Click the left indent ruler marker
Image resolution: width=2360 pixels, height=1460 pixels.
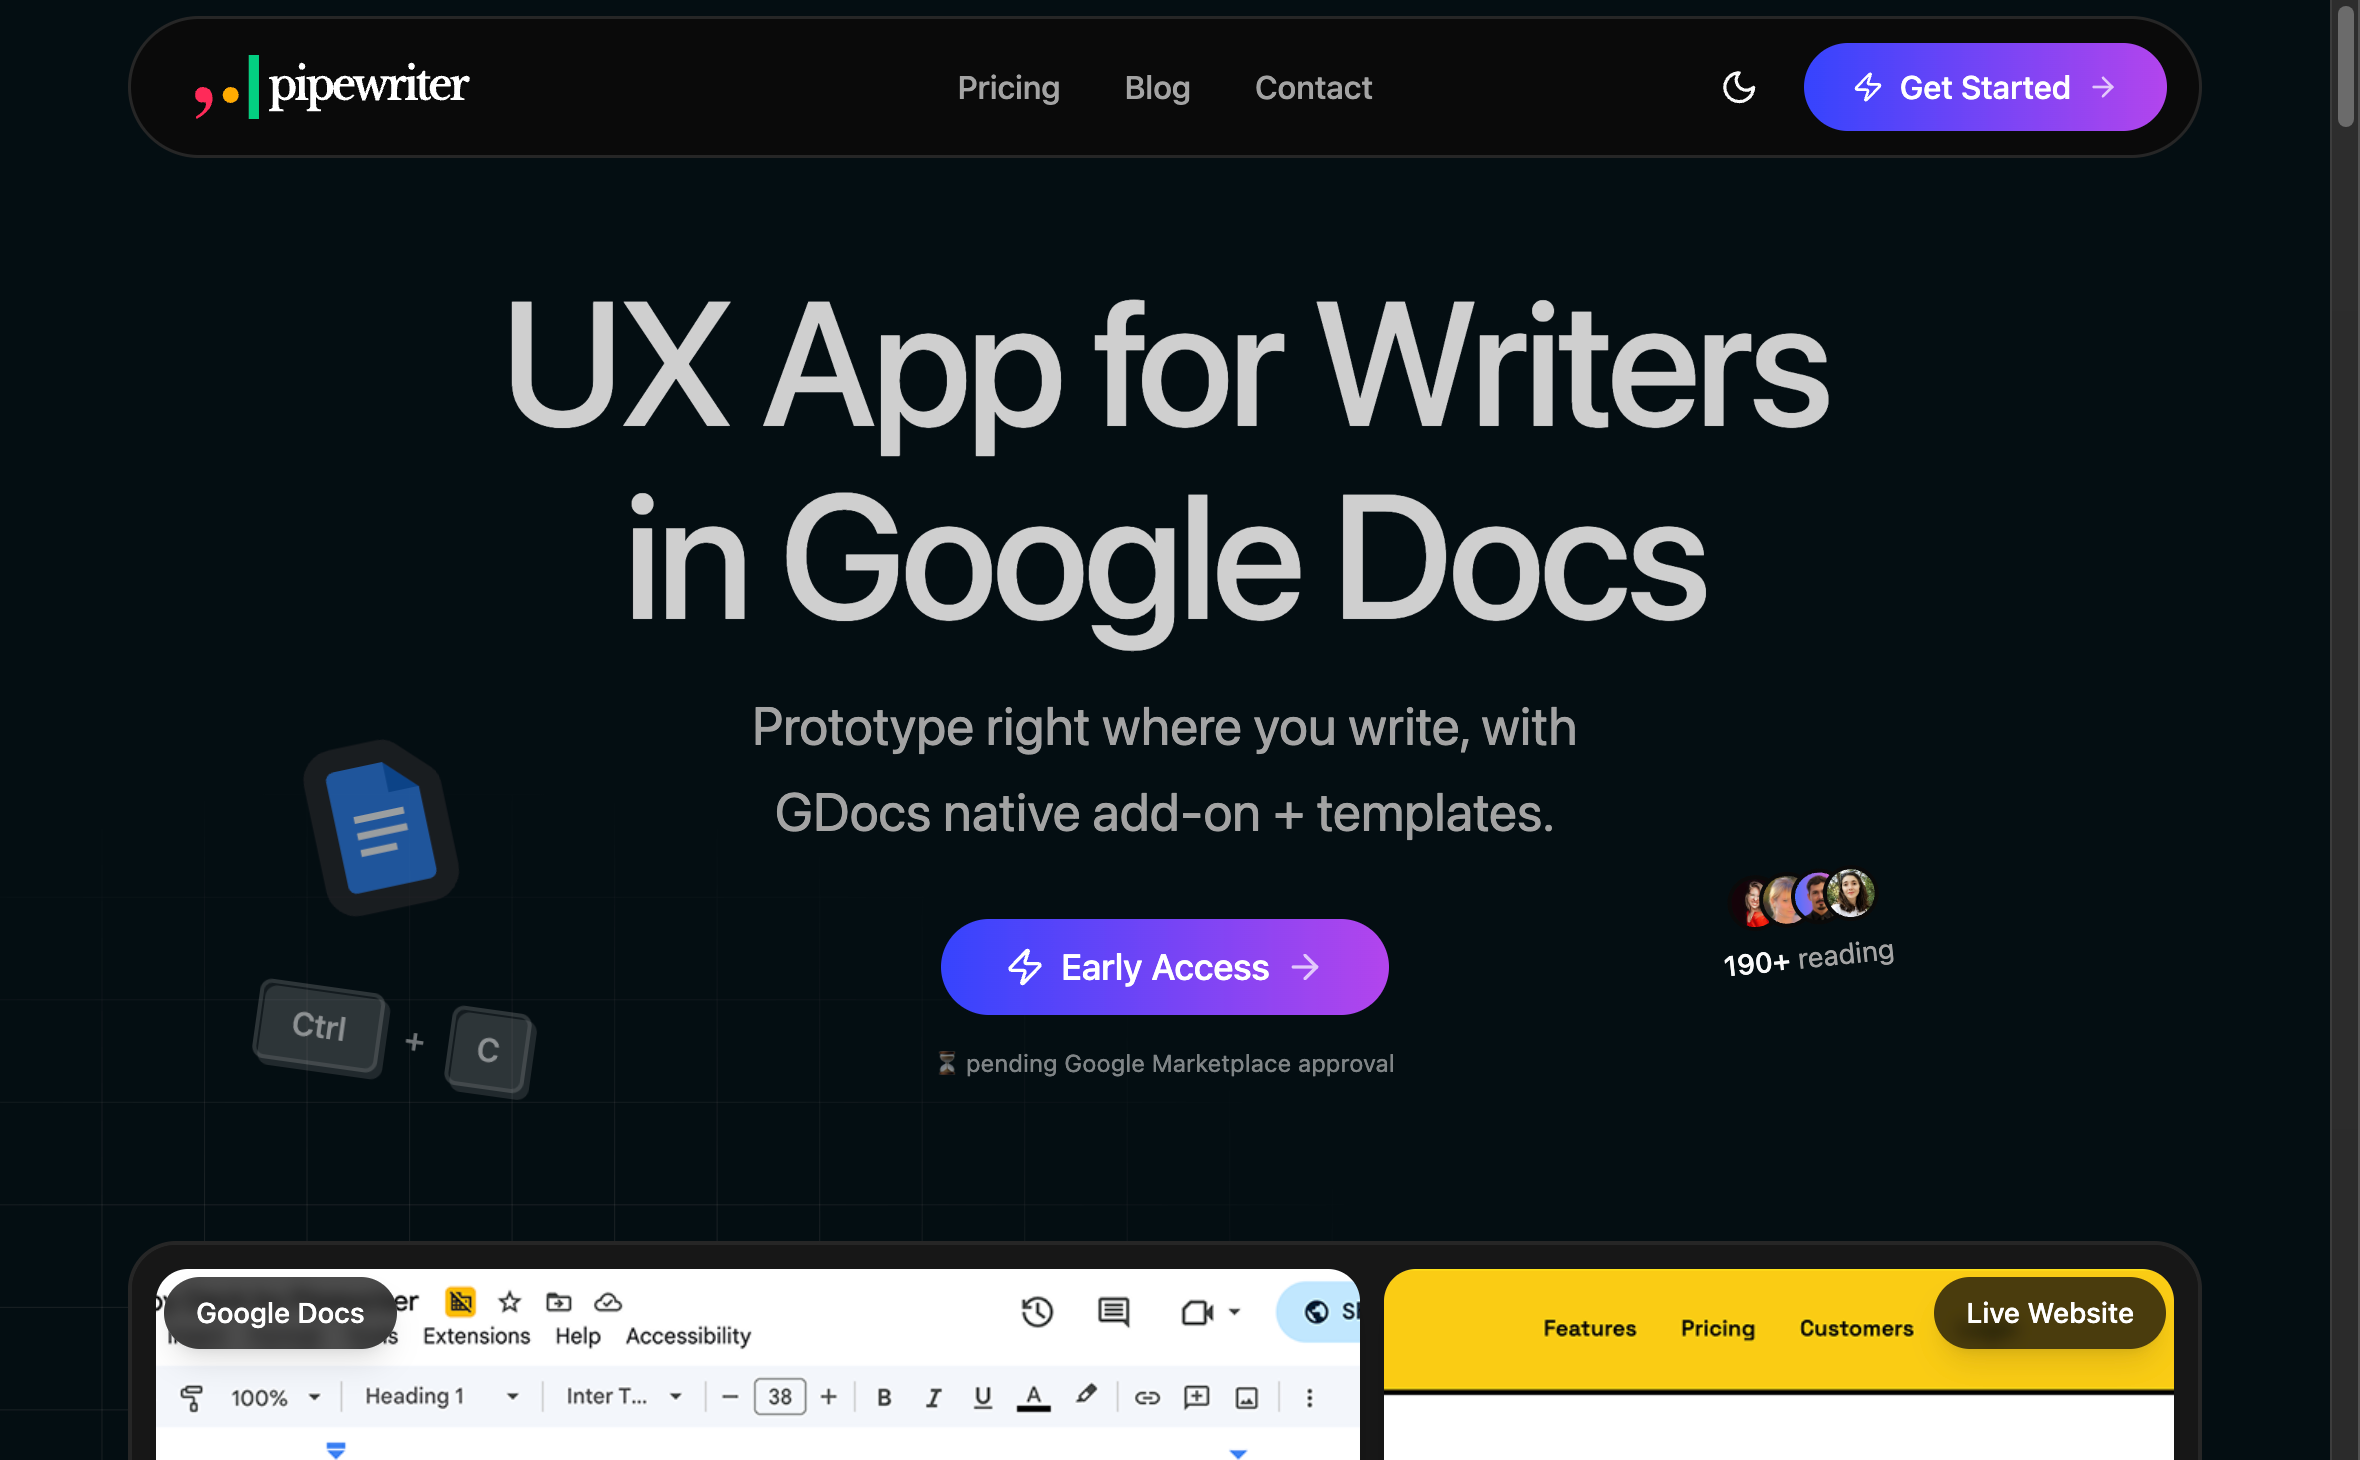[336, 1450]
